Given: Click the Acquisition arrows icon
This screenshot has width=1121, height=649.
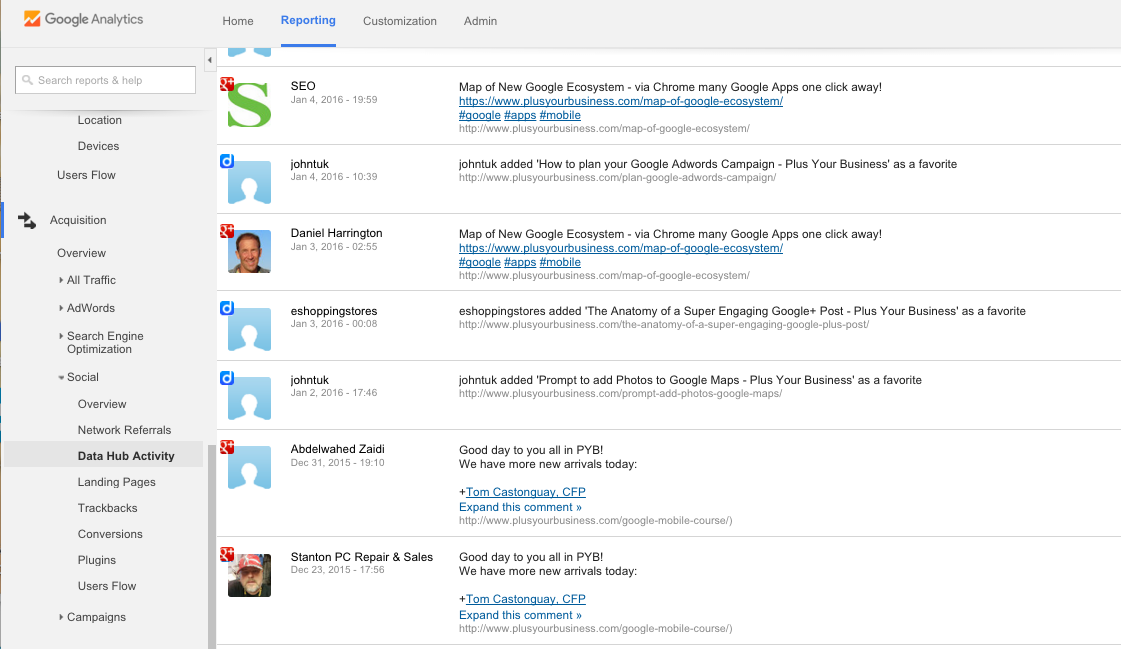Looking at the screenshot, I should (26, 221).
